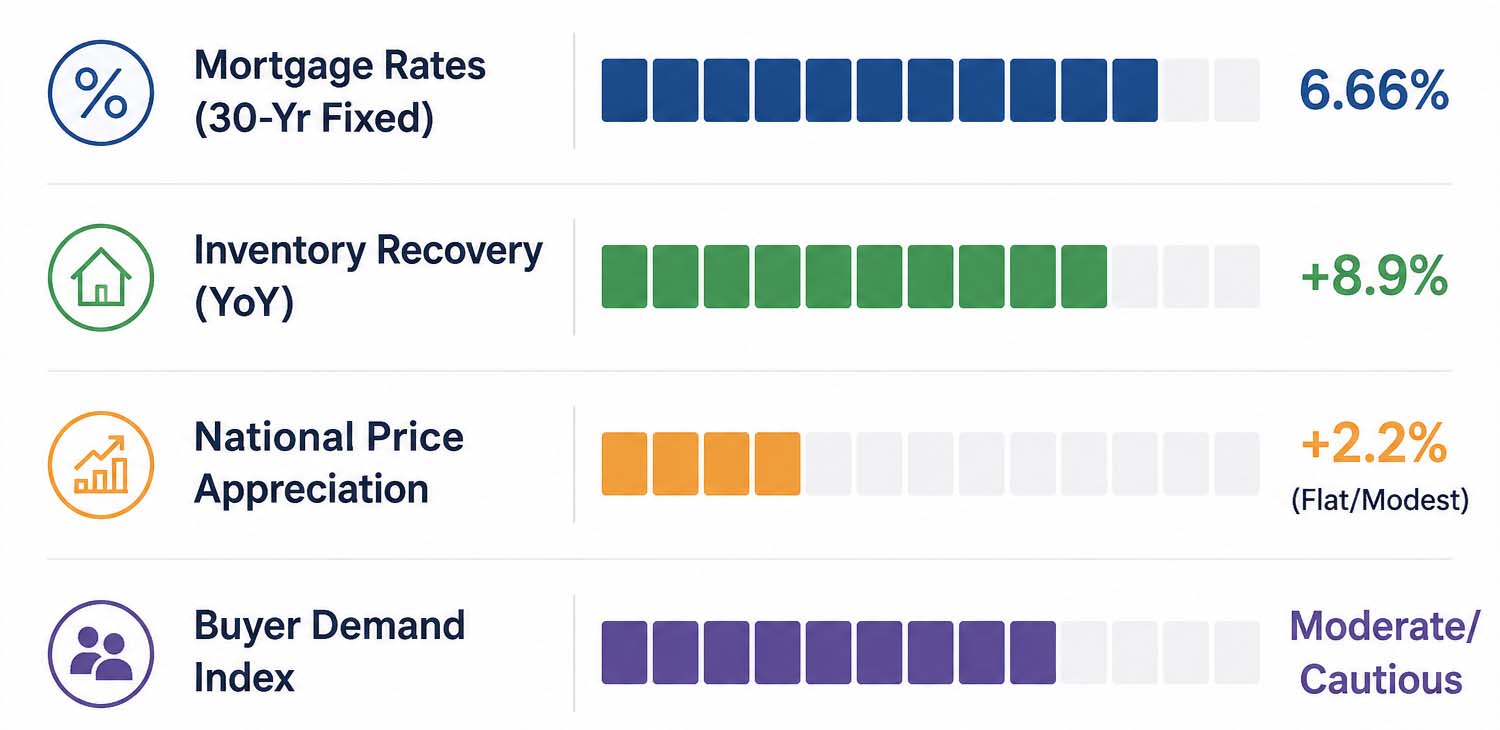
Task: Click the last filled green inventory segment
Action: (x=1083, y=276)
